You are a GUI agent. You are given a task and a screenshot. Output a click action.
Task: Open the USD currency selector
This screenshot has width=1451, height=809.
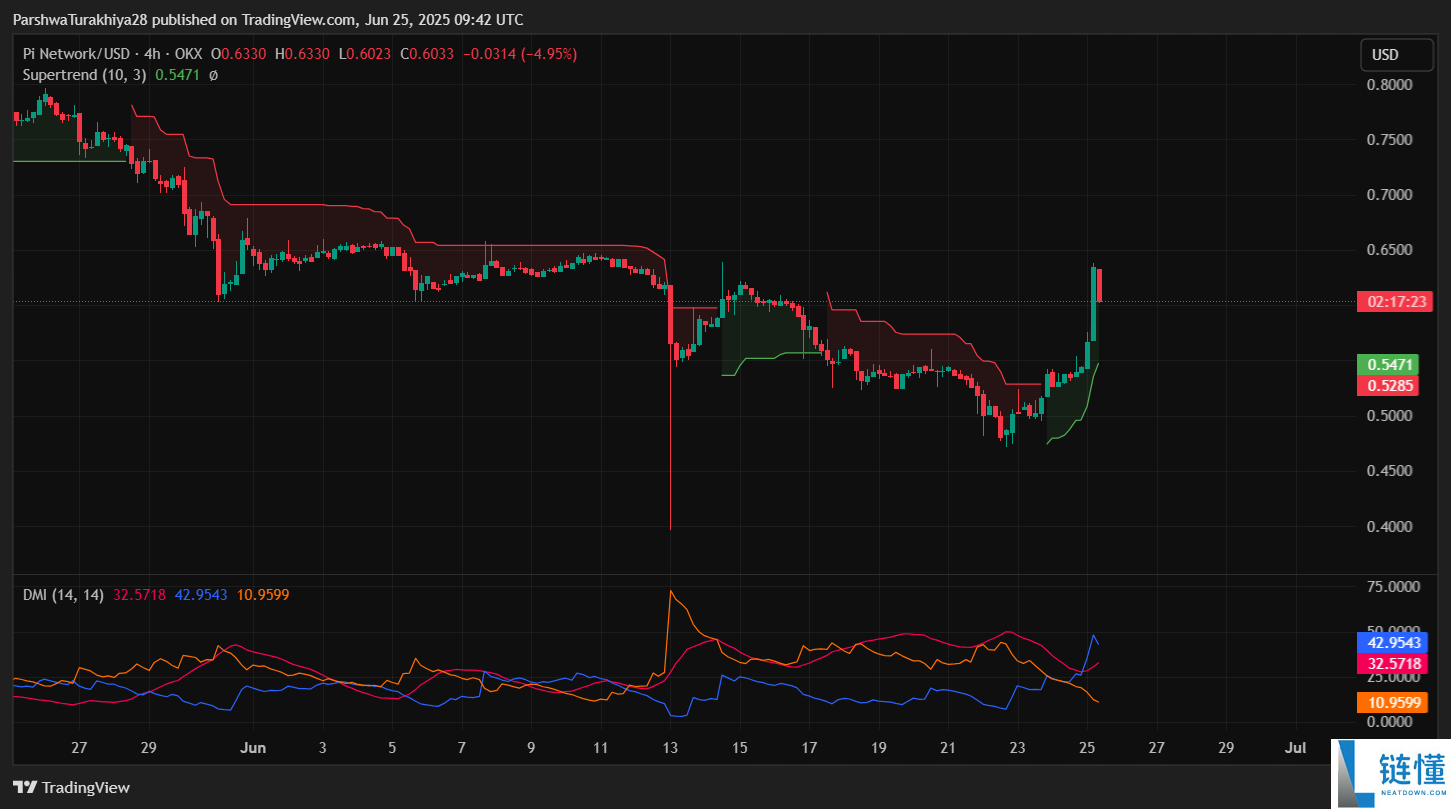point(1396,55)
